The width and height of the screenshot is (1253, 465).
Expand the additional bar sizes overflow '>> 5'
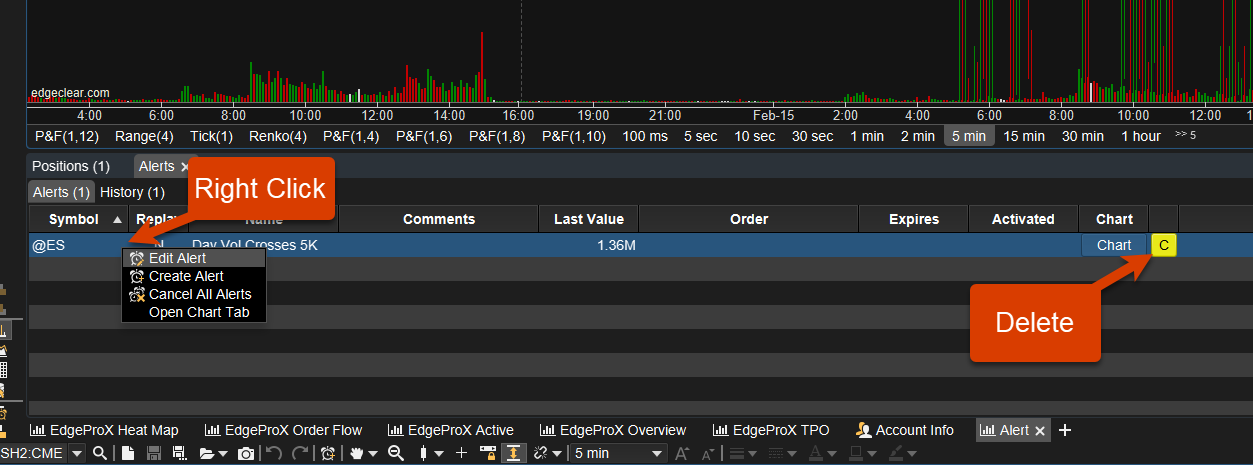click(1185, 135)
